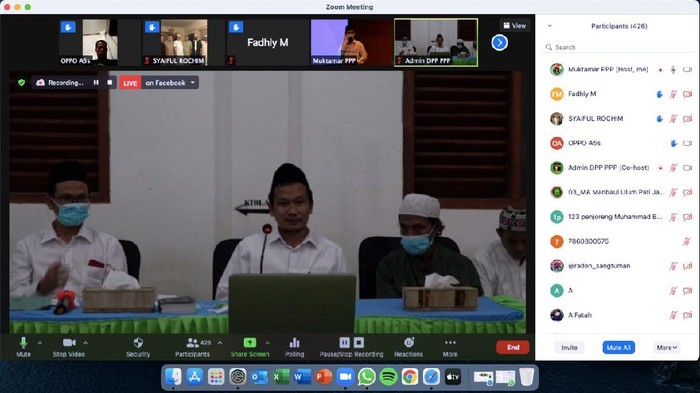This screenshot has height=393, width=700.
Task: Toggle the Mute microphone button
Action: (x=23, y=347)
